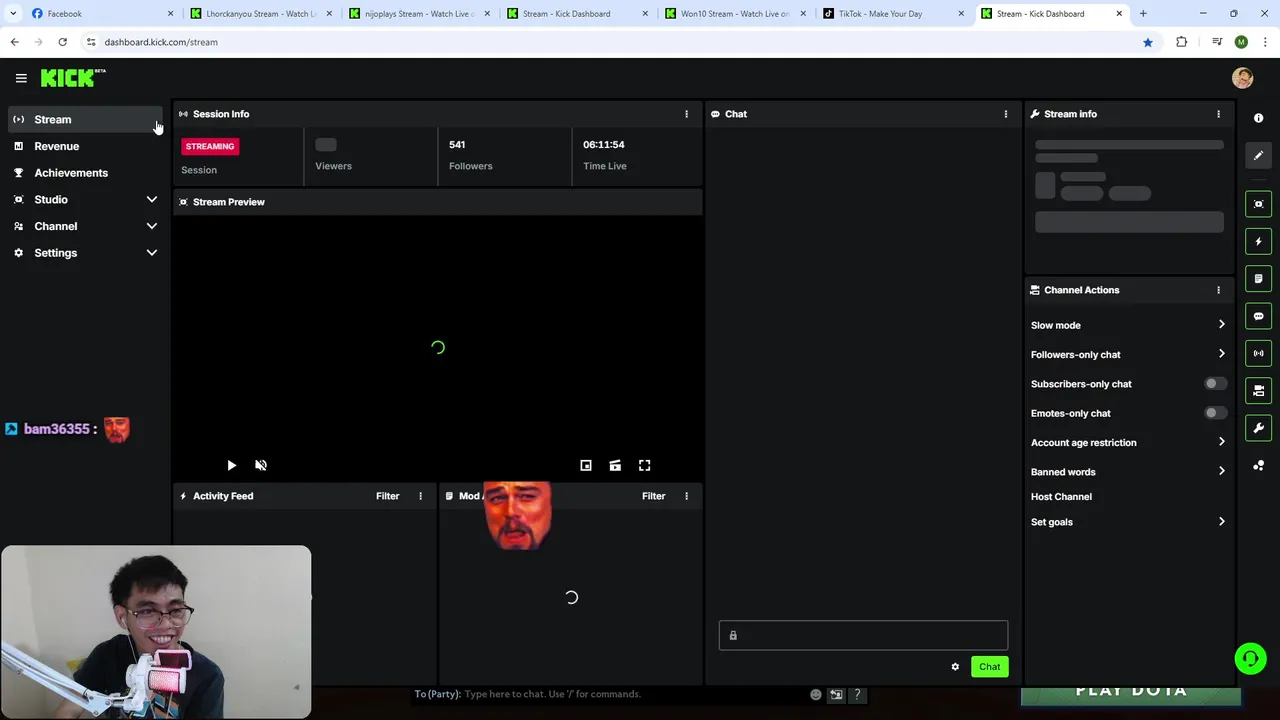Switch to the TikTok browser tab

pos(892,14)
